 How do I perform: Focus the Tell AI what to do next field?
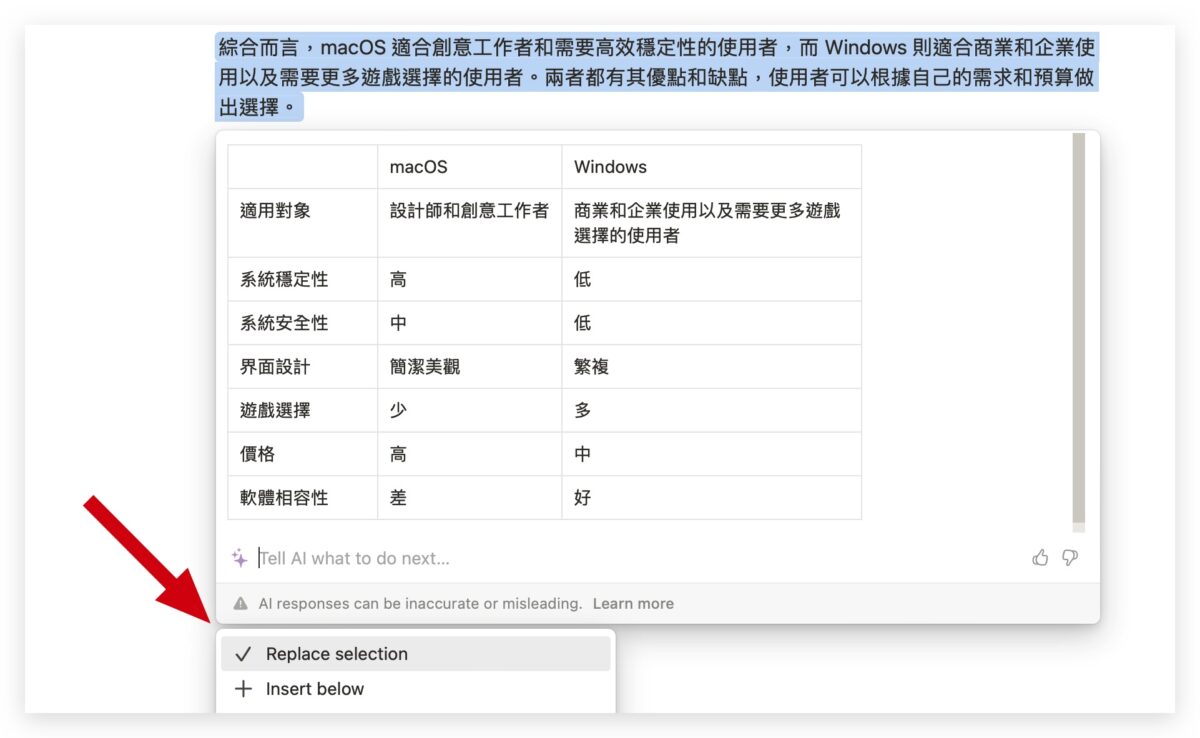point(640,558)
